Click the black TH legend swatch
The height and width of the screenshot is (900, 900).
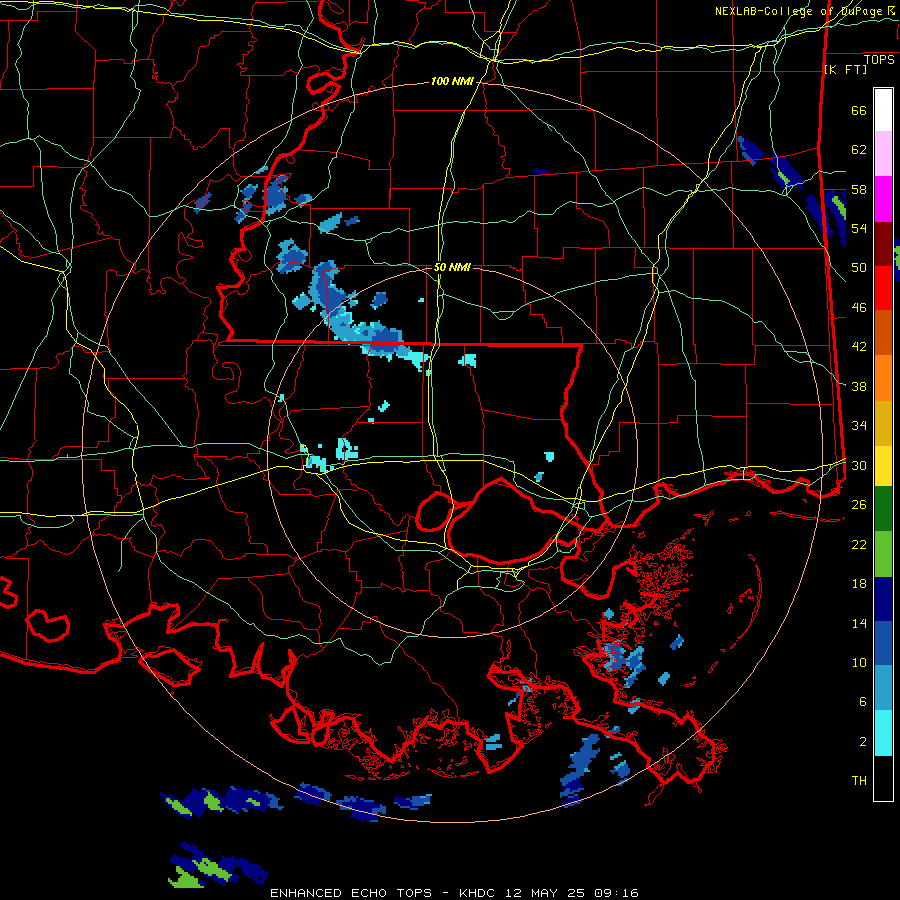883,778
